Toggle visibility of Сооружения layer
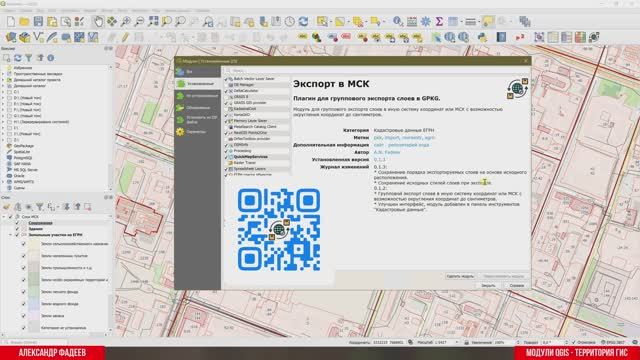The width and height of the screenshot is (640, 360). (17, 223)
